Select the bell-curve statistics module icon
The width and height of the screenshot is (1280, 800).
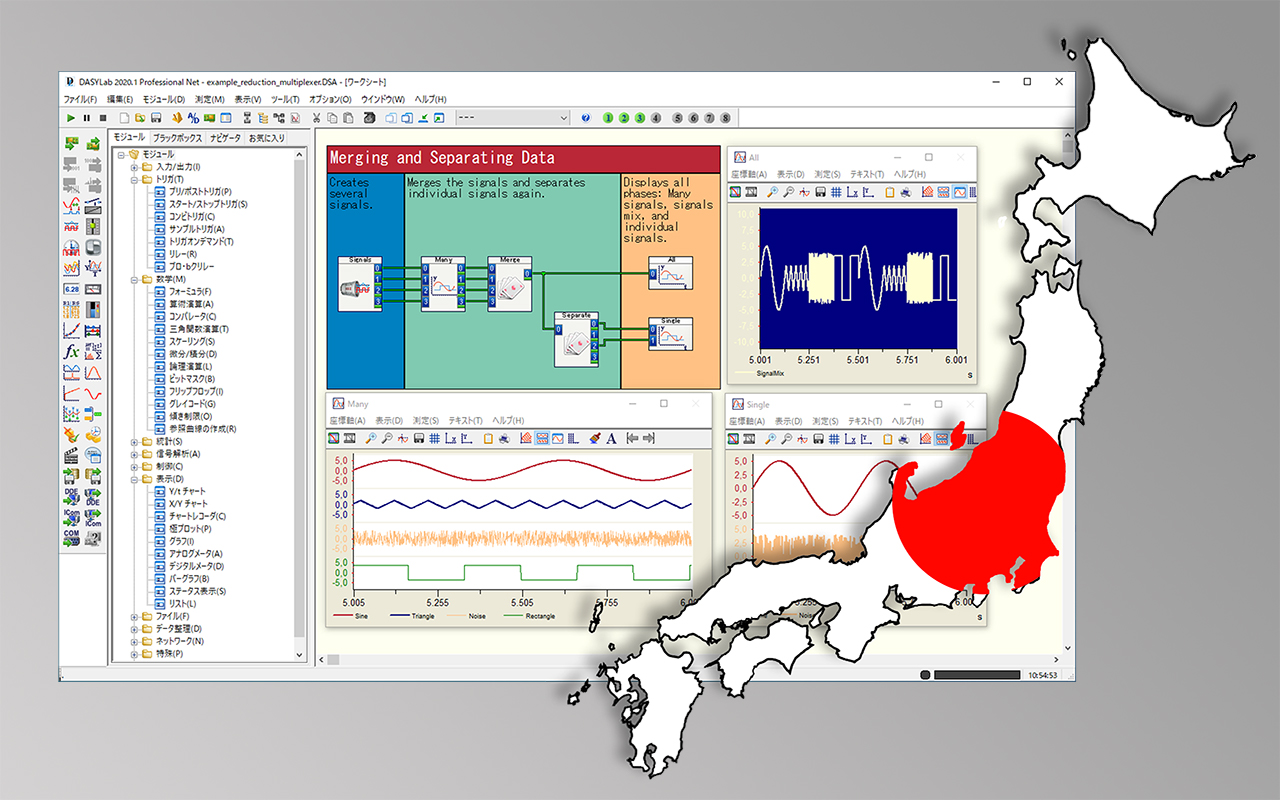pyautogui.click(x=93, y=372)
